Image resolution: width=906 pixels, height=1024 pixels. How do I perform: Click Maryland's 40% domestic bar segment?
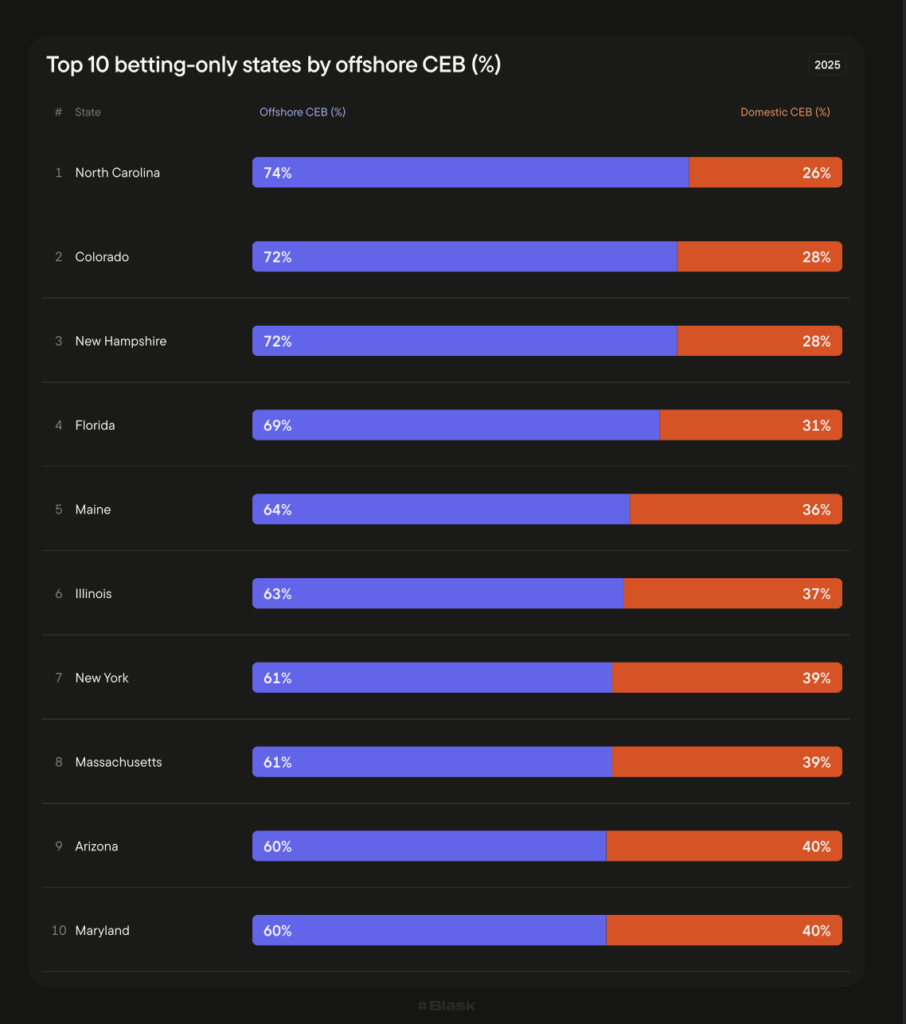pyautogui.click(x=724, y=930)
